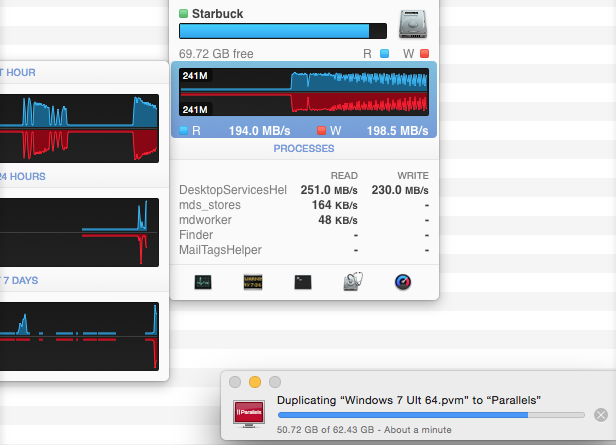Cancel the duplicating operation with X button
Viewport: 616px width, 445px height.
coord(601,415)
